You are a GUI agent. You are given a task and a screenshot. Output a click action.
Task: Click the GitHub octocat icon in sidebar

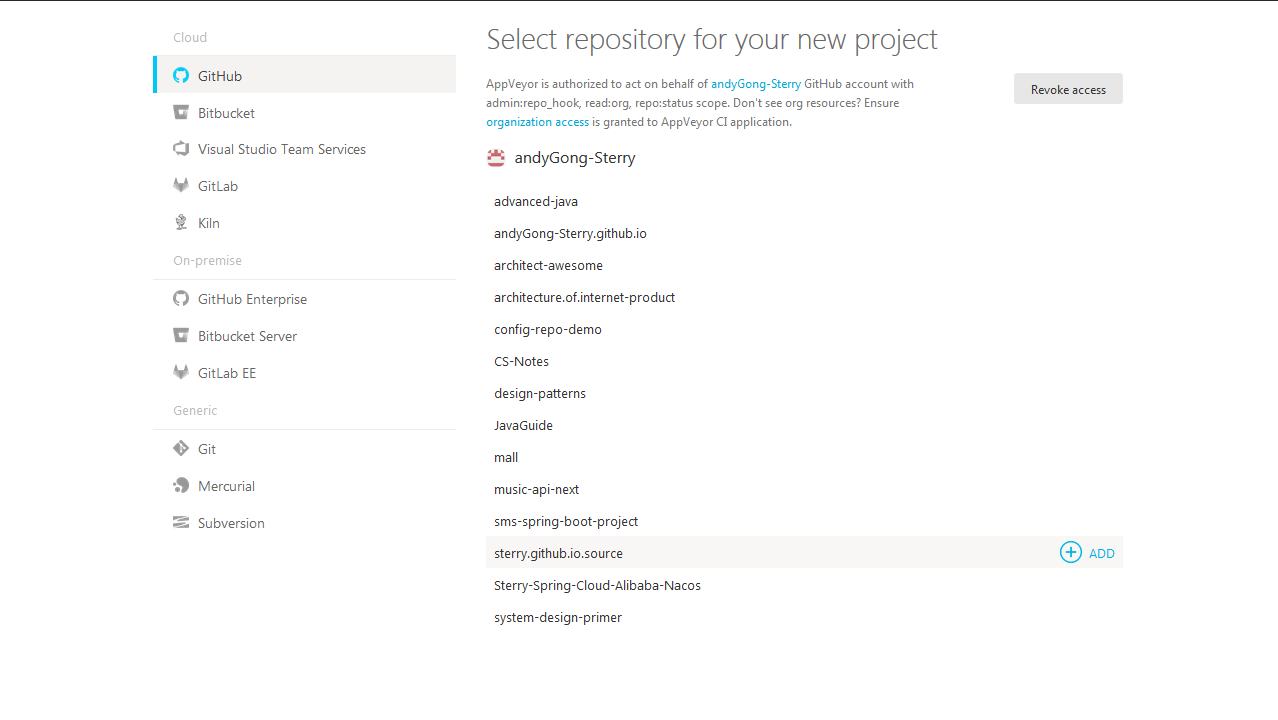pyautogui.click(x=181, y=75)
